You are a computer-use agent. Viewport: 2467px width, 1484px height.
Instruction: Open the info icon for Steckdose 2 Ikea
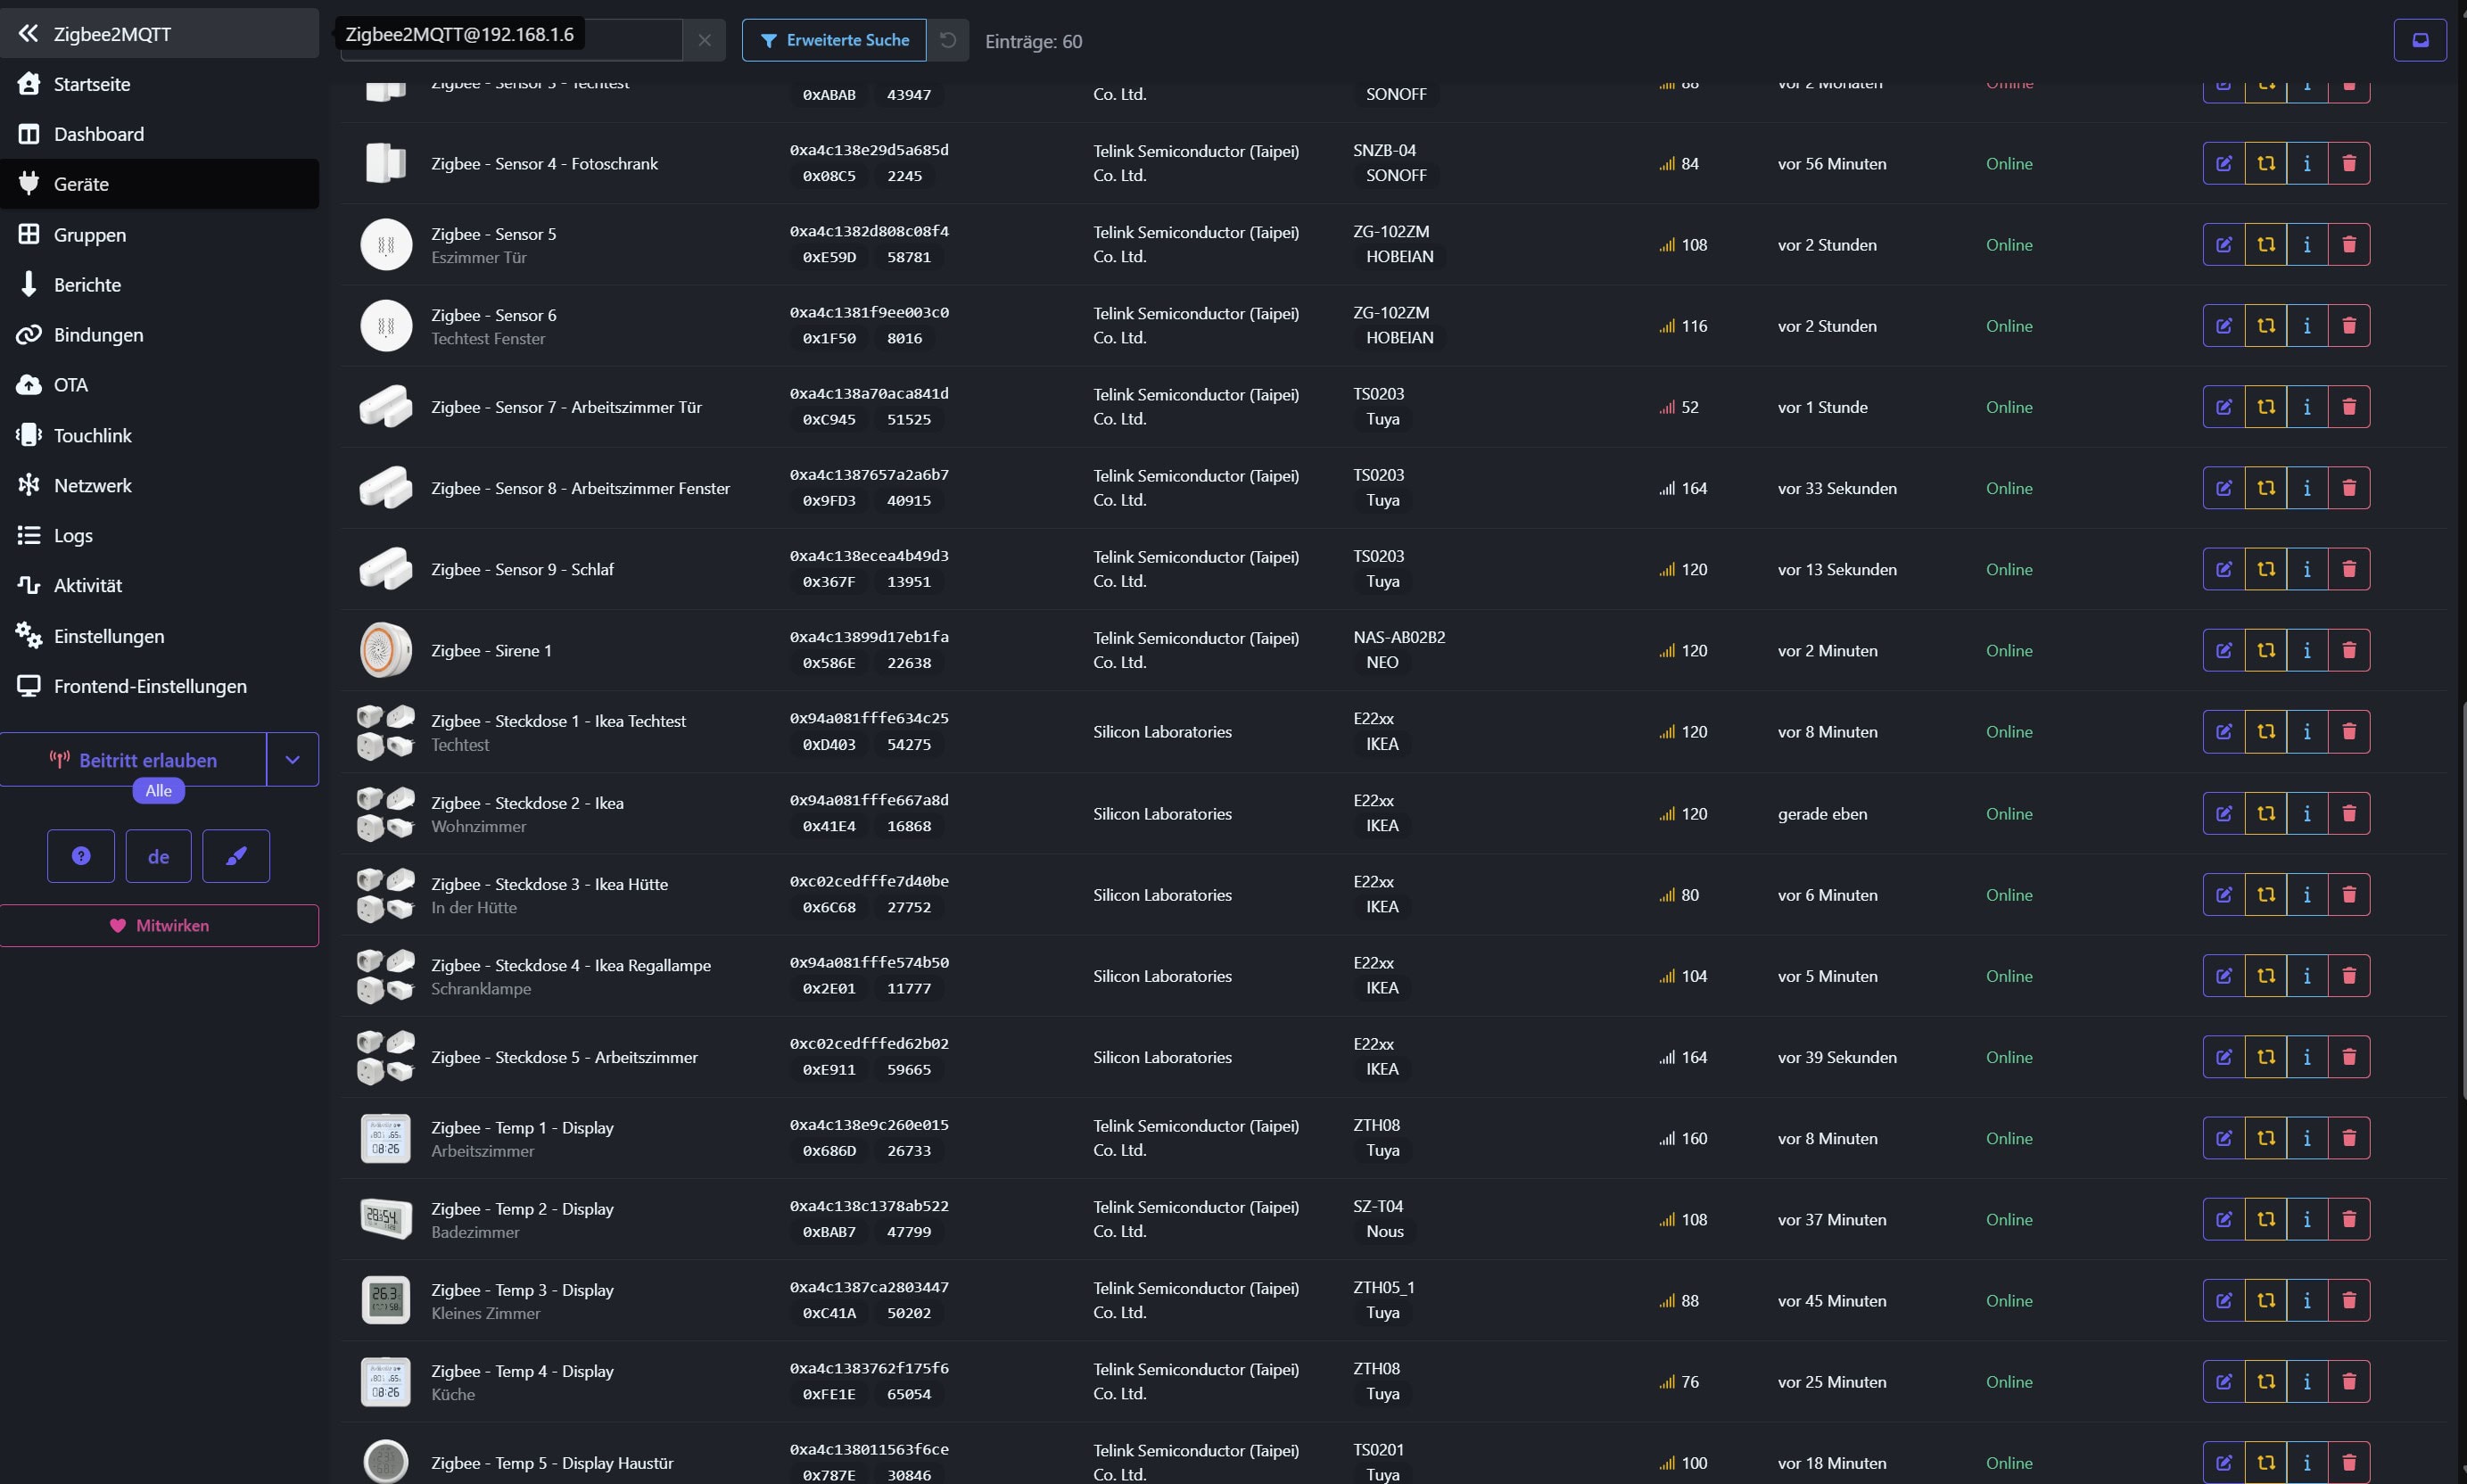point(2307,813)
